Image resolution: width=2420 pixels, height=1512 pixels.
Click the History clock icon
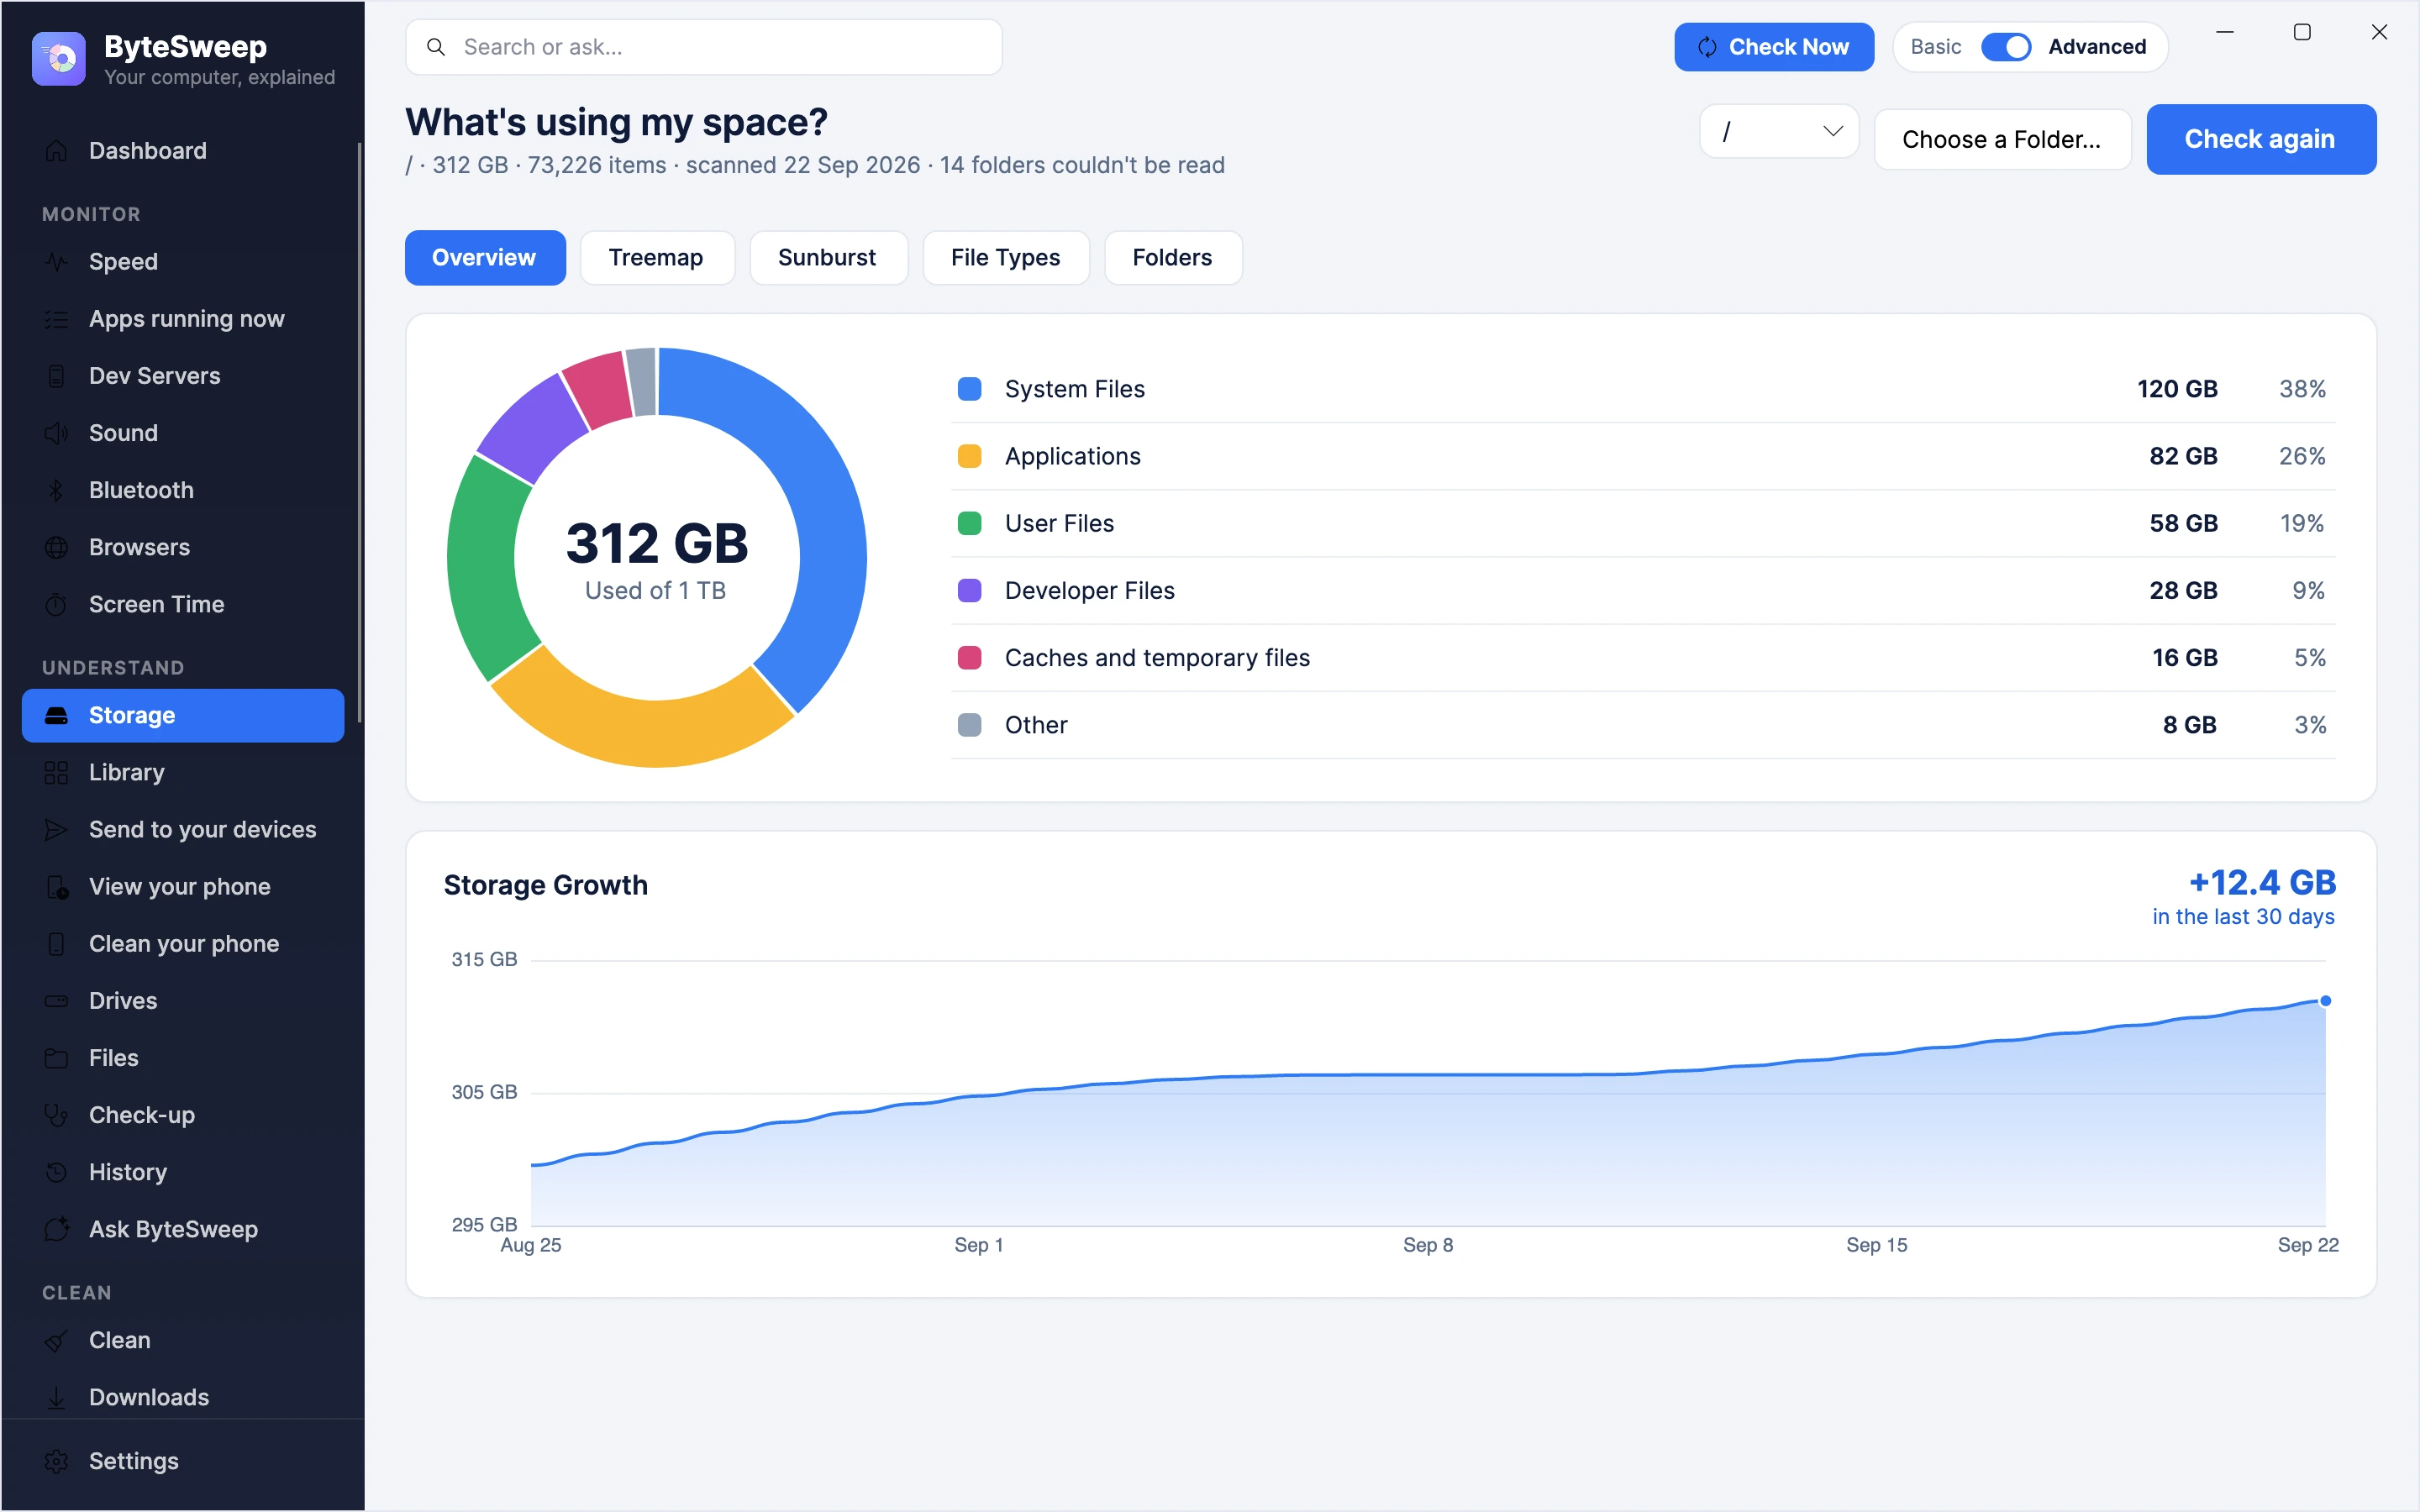pos(57,1171)
